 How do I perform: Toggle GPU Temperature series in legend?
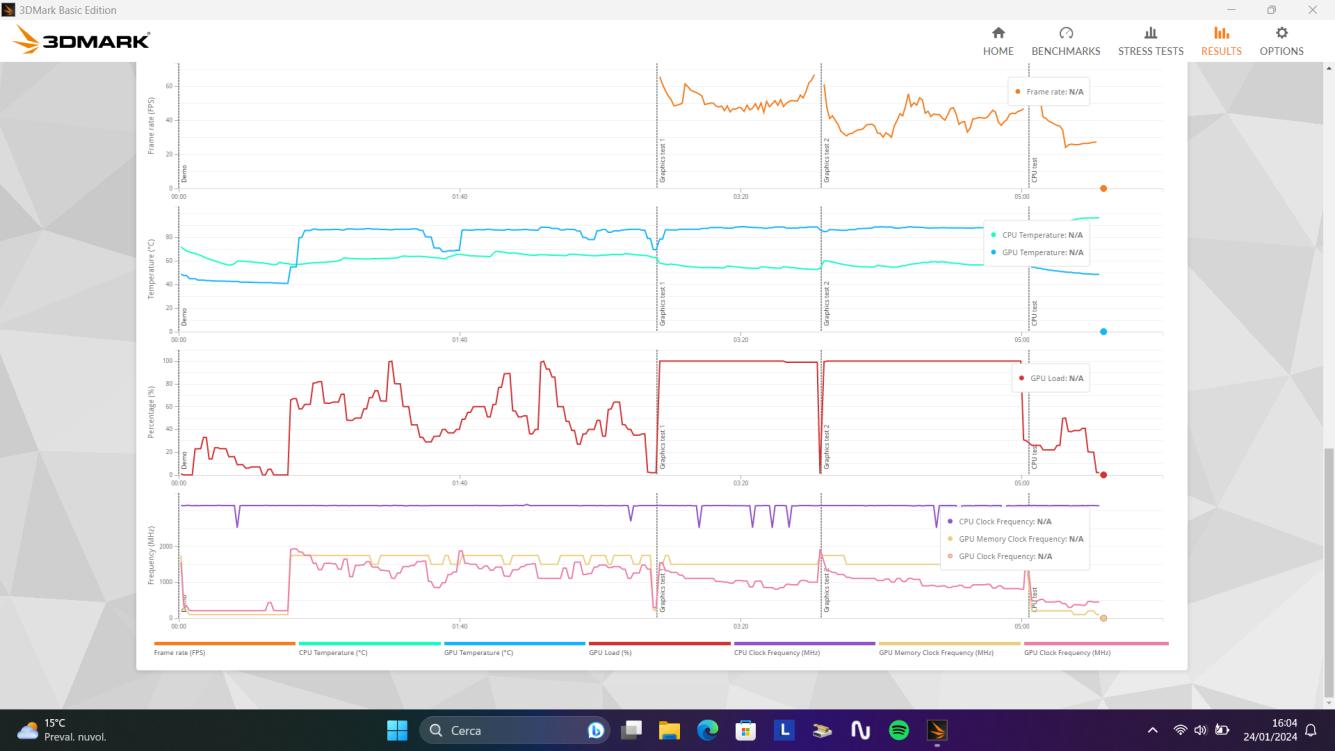click(x=514, y=649)
